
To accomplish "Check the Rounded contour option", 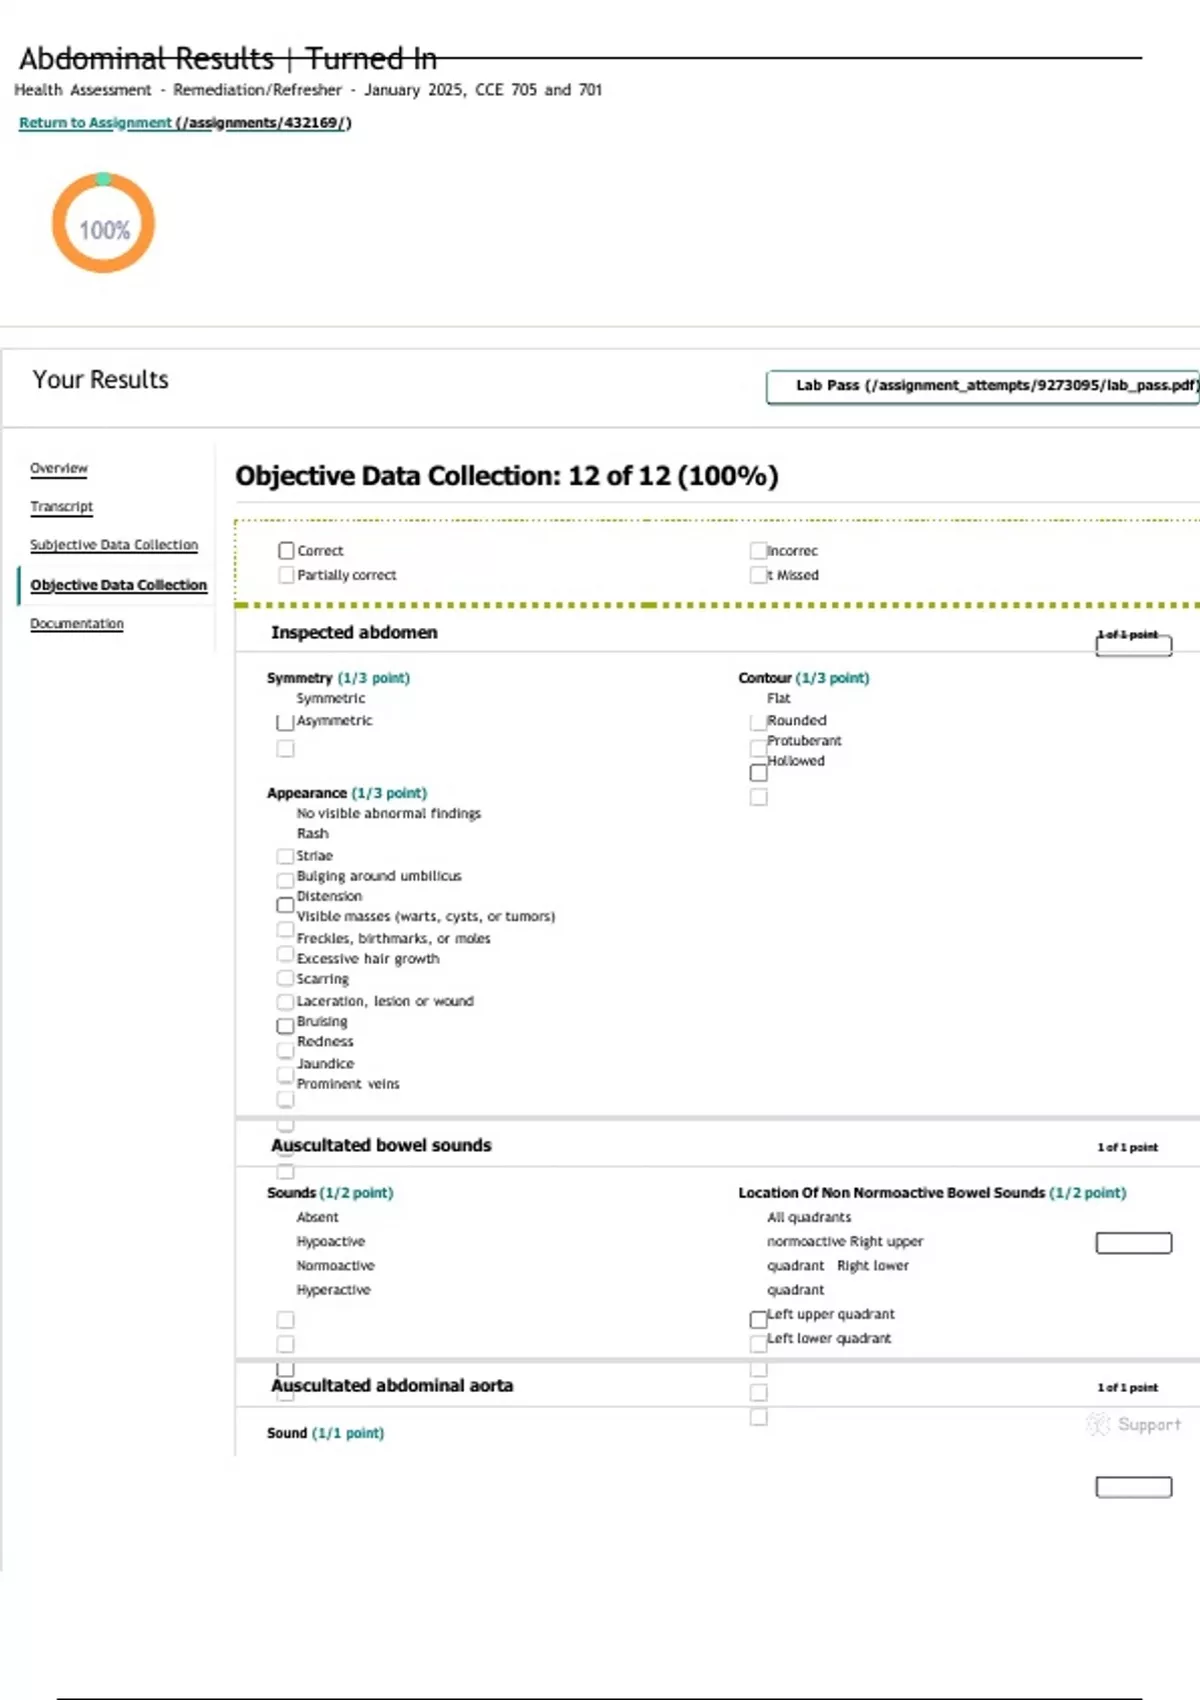I will point(758,721).
